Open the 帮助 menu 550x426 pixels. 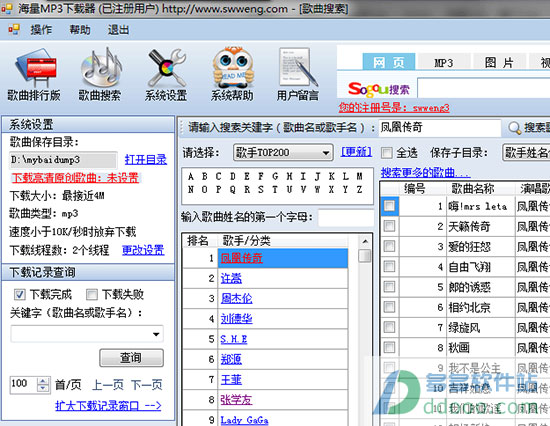click(80, 30)
